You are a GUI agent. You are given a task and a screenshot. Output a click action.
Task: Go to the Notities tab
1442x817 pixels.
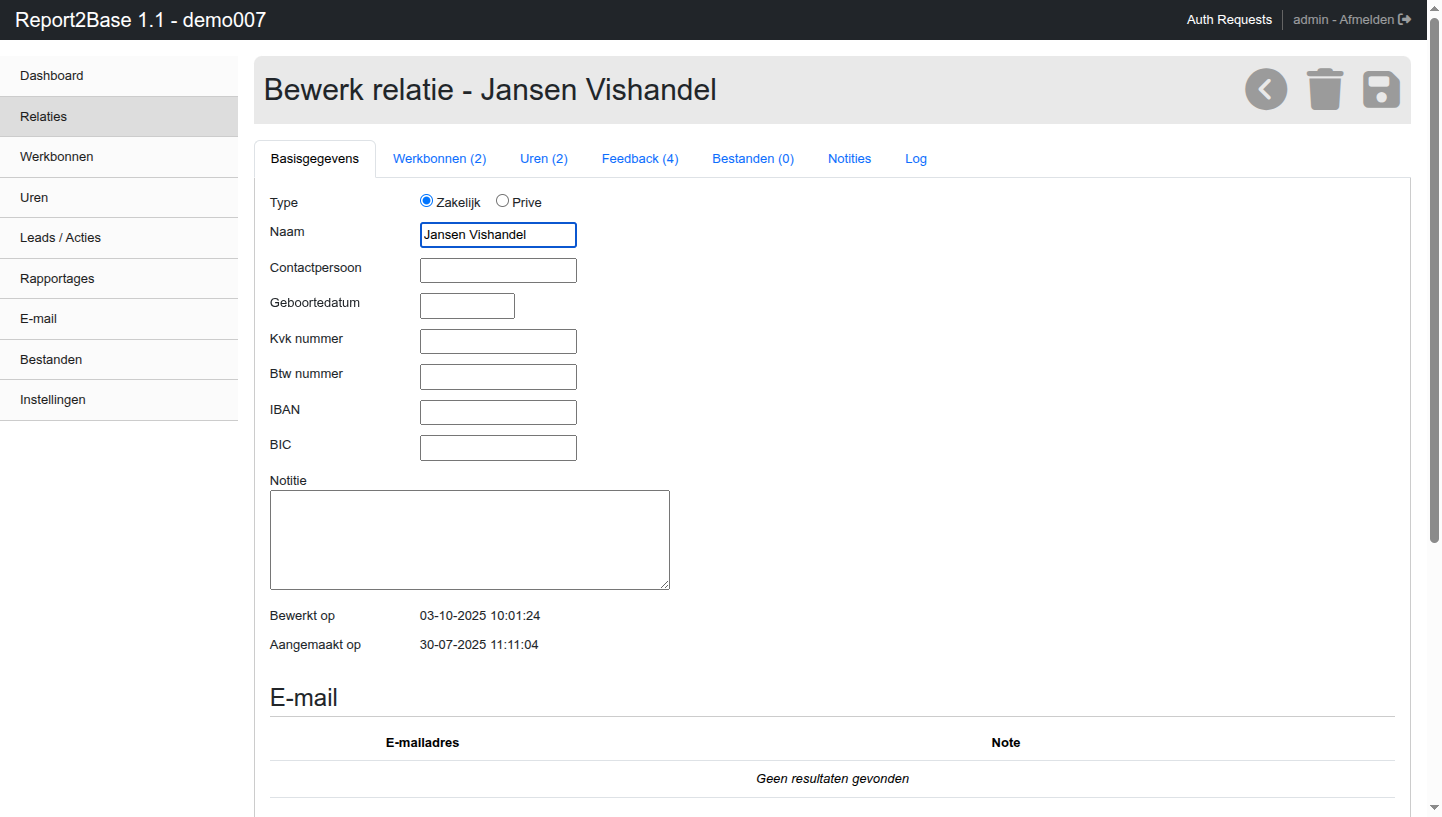849,159
